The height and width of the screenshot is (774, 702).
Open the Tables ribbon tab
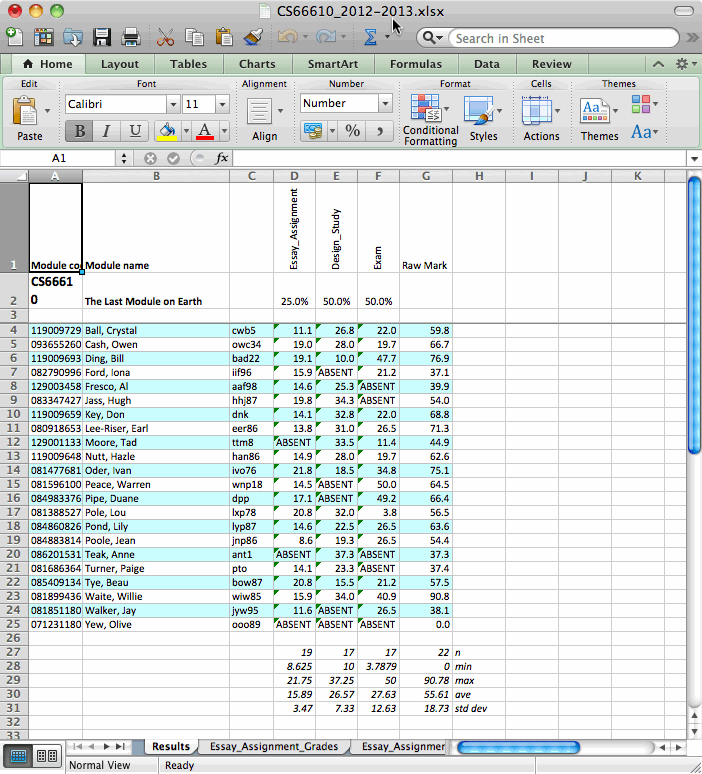(x=188, y=64)
